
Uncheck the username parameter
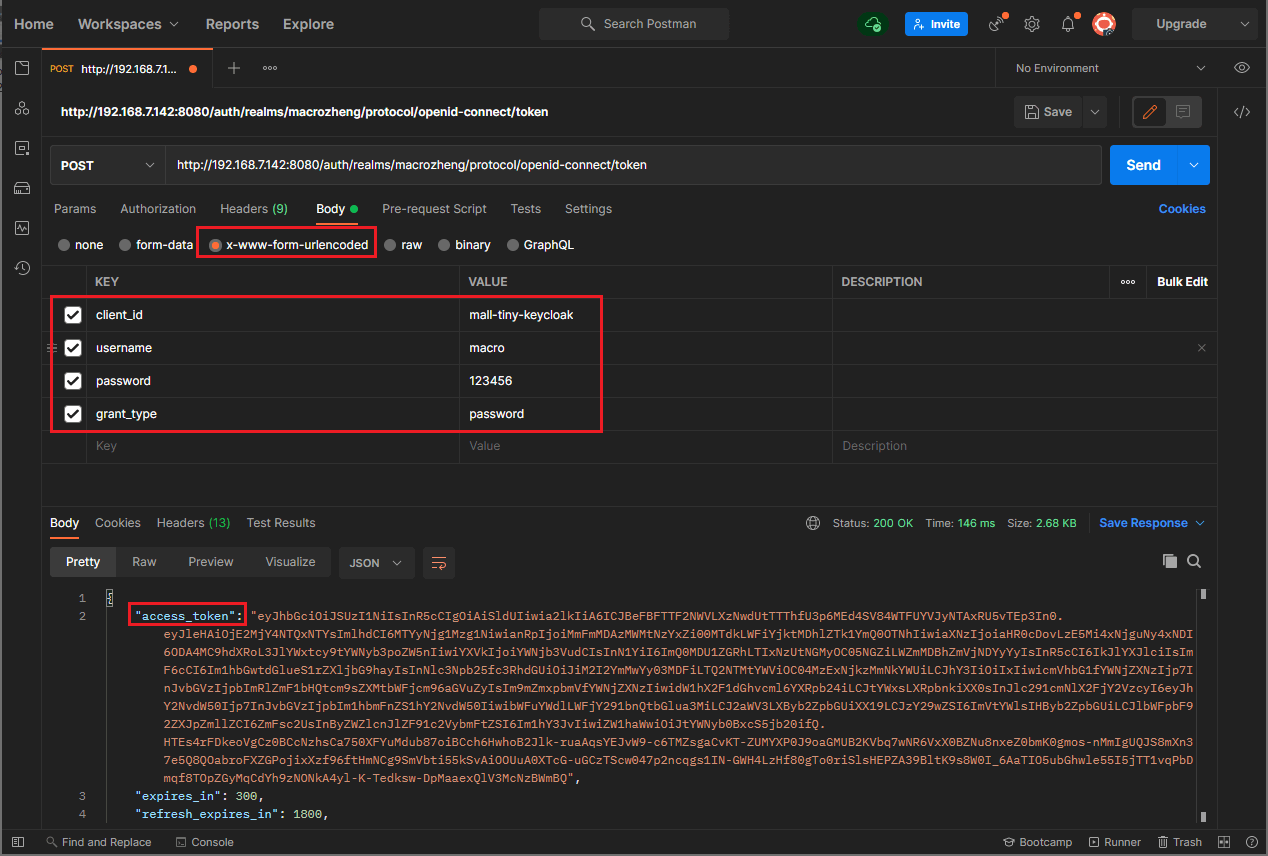pos(73,348)
